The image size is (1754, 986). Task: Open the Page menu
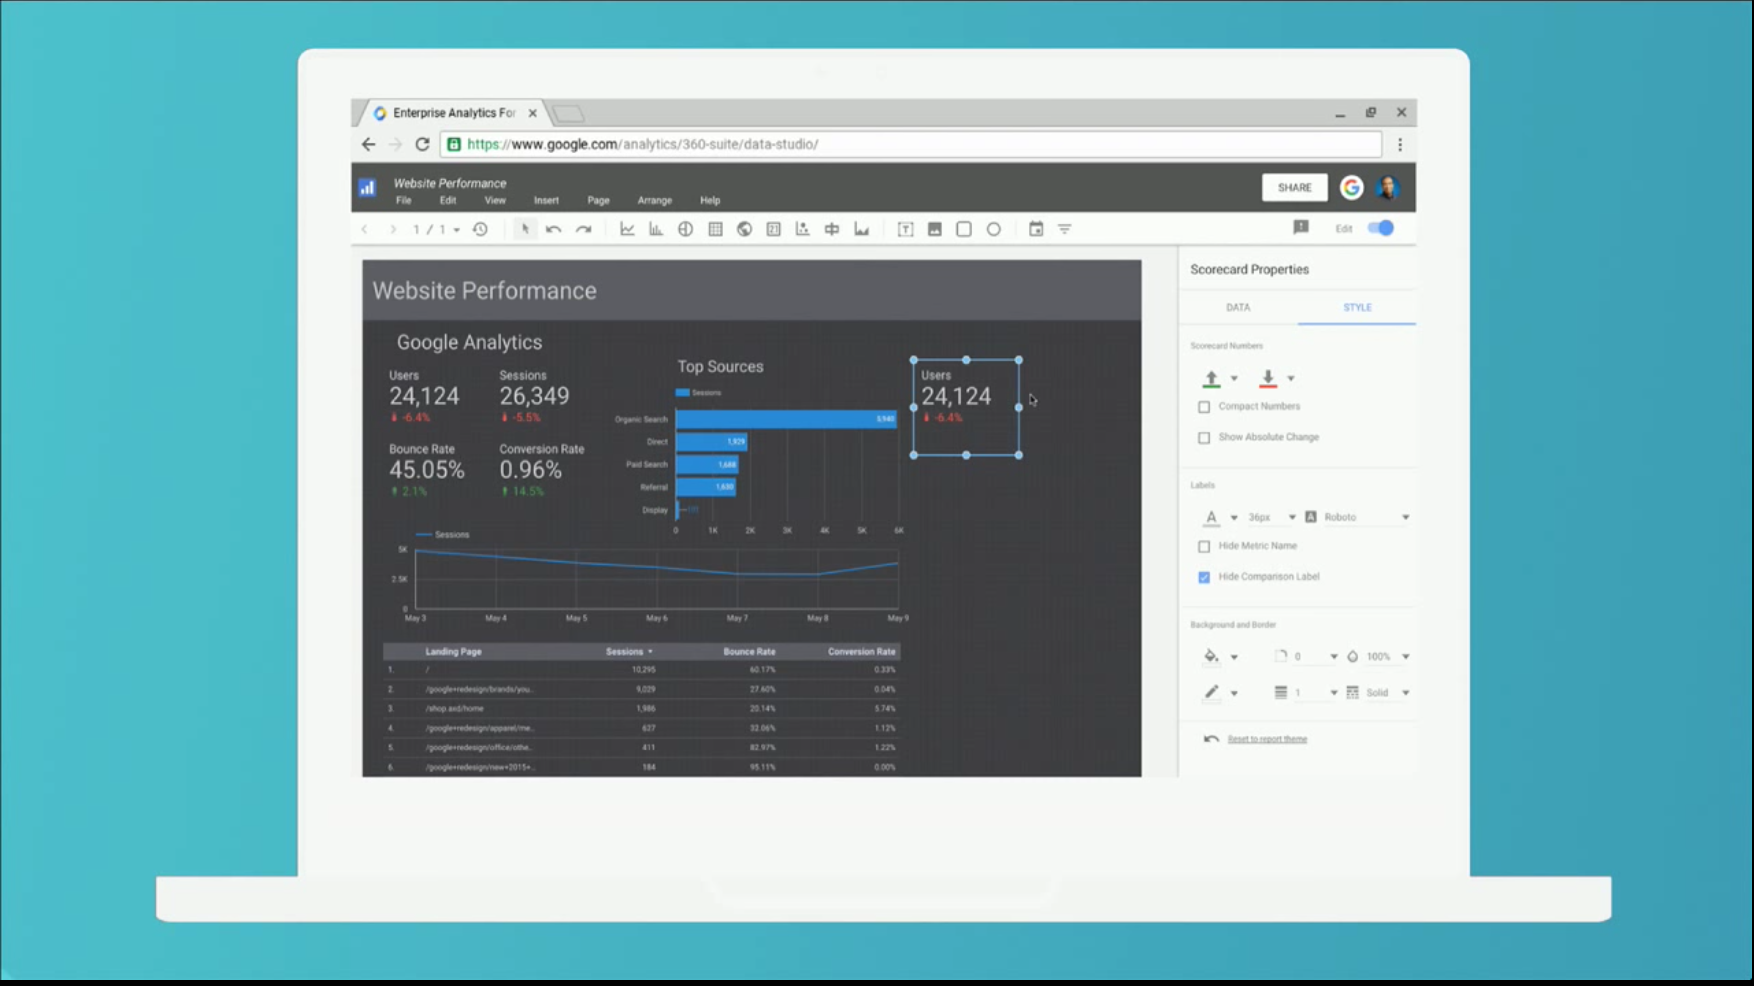[598, 200]
